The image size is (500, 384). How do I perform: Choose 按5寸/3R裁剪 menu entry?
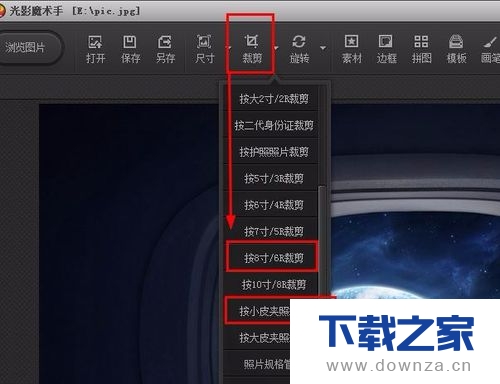coord(271,179)
